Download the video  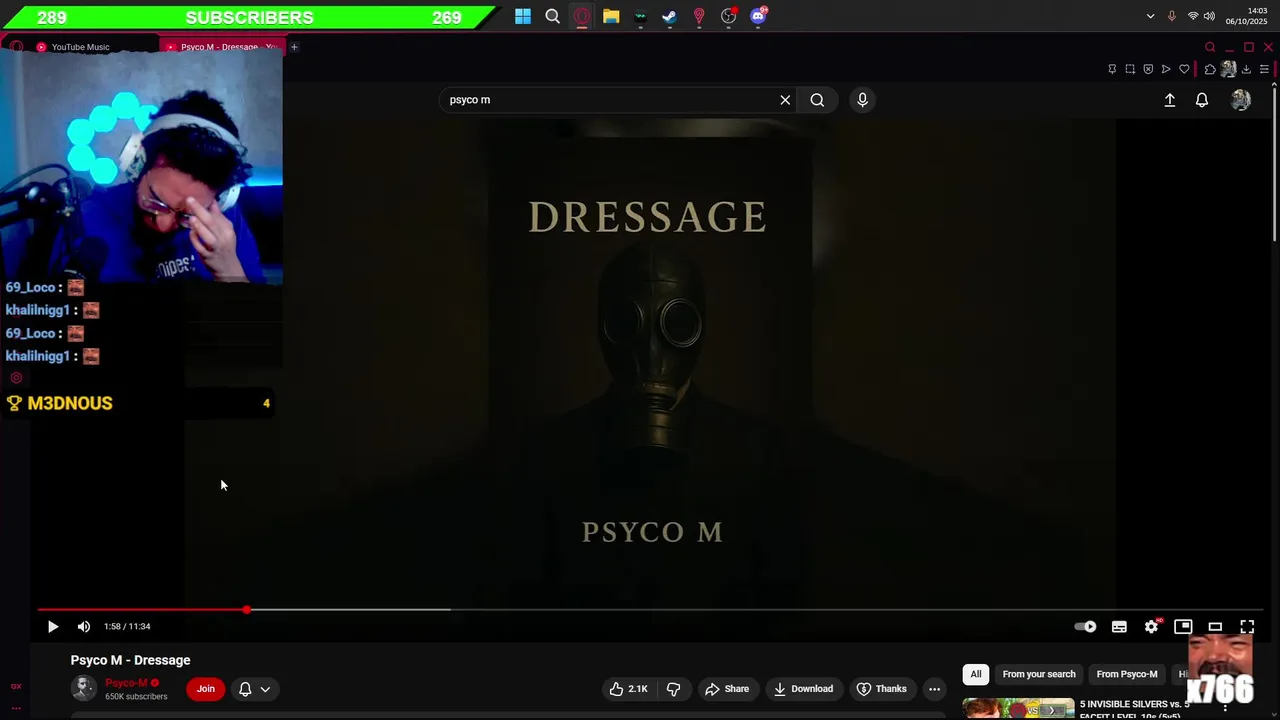(803, 689)
